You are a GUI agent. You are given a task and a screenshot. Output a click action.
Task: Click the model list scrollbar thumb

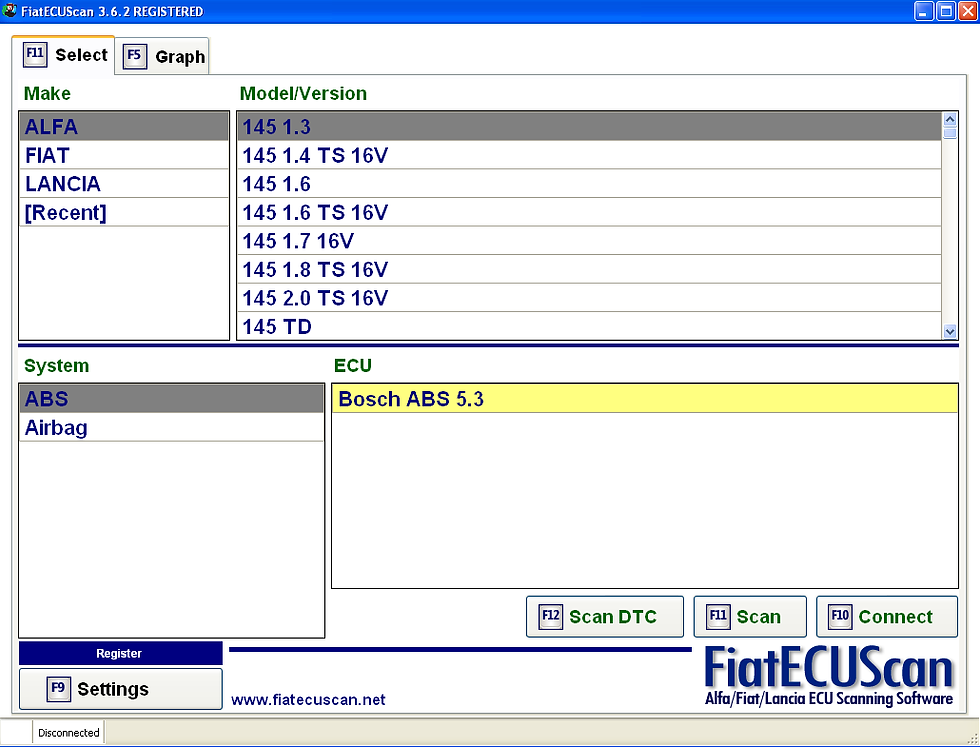click(x=949, y=133)
